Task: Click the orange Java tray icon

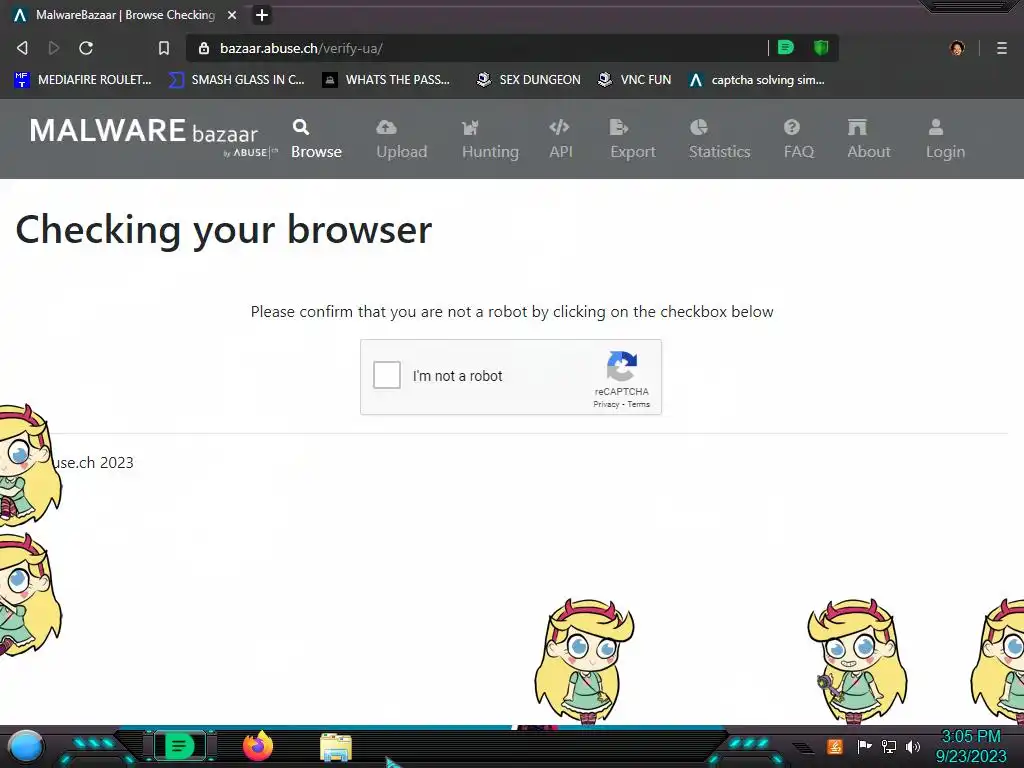Action: (x=835, y=746)
